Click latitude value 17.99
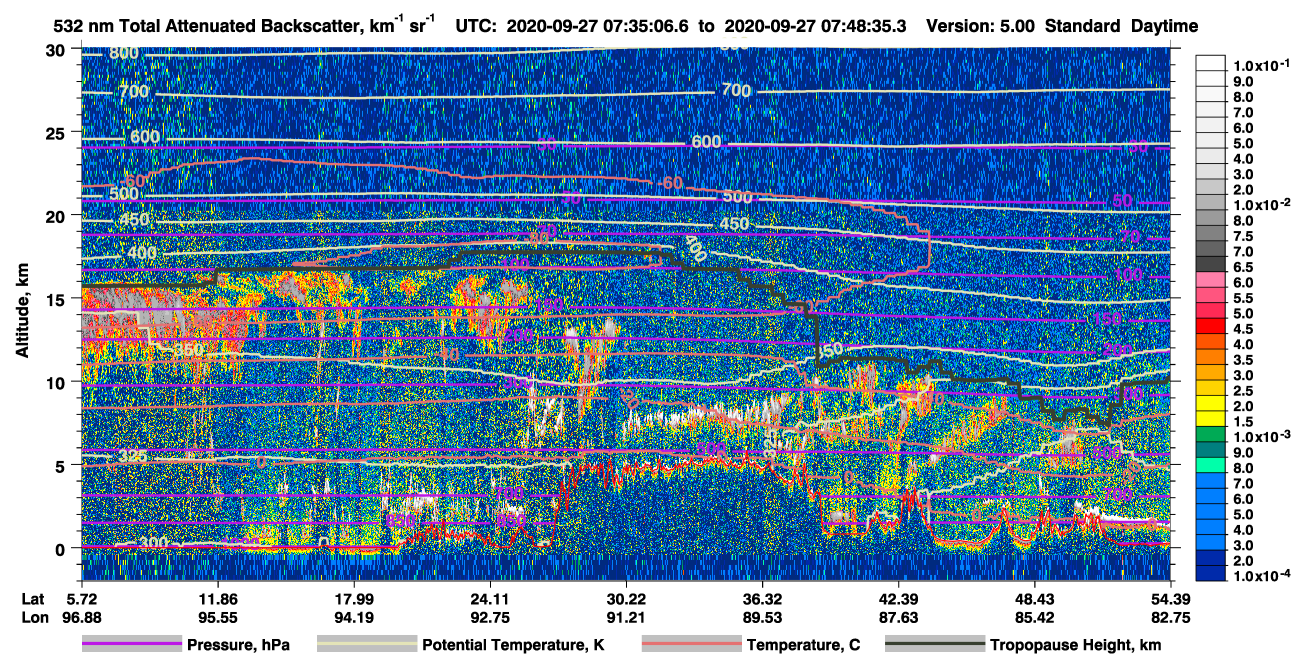1300x667 pixels. (353, 598)
